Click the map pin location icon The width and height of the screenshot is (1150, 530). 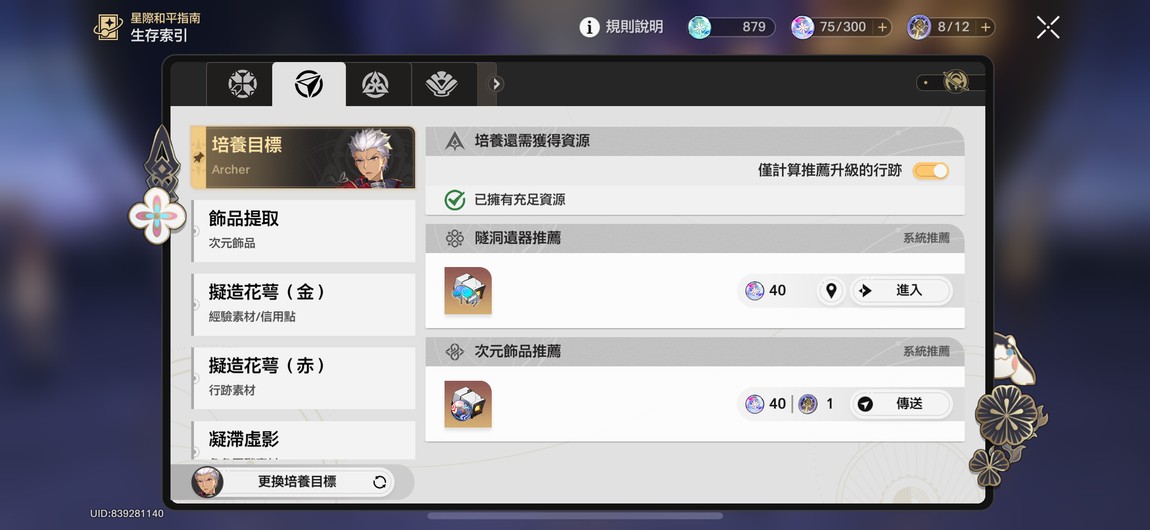pos(831,291)
